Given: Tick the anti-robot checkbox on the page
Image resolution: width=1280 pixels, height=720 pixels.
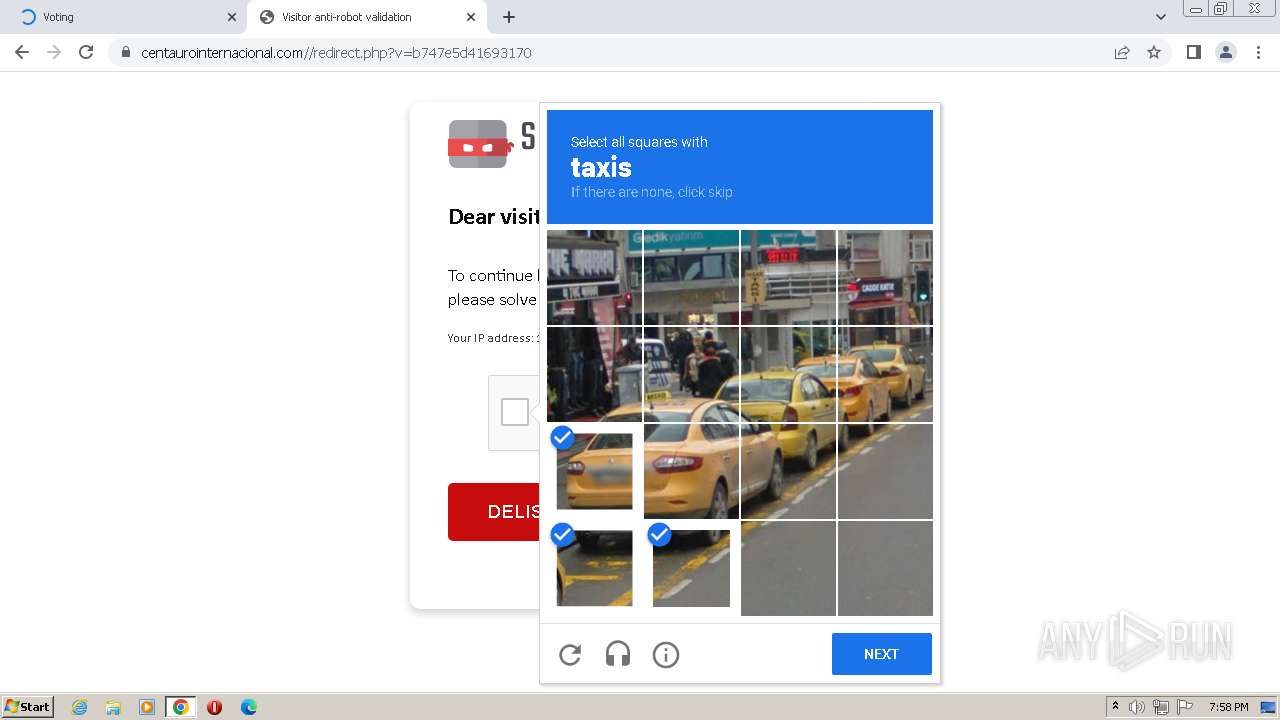Looking at the screenshot, I should click(515, 412).
